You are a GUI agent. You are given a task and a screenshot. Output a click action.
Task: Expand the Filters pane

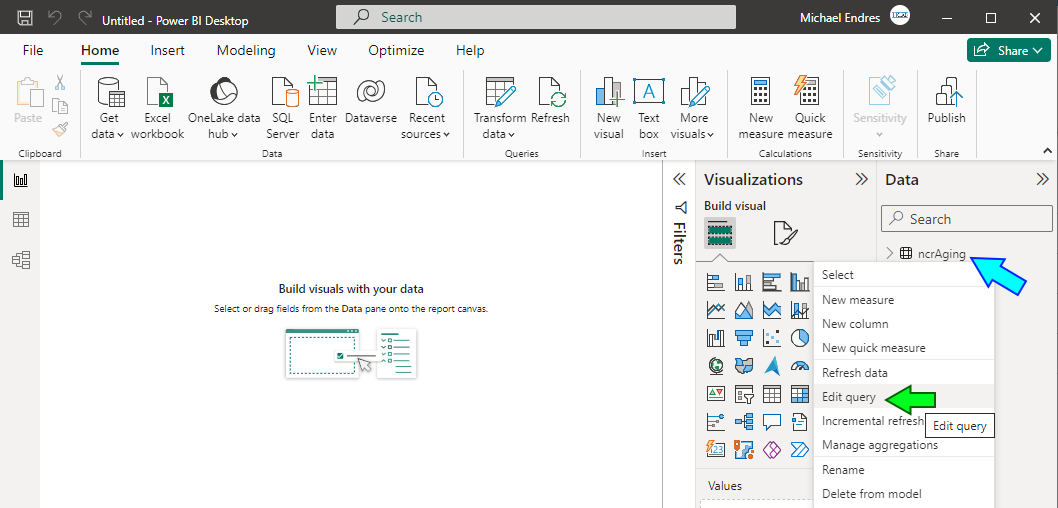[x=679, y=179]
